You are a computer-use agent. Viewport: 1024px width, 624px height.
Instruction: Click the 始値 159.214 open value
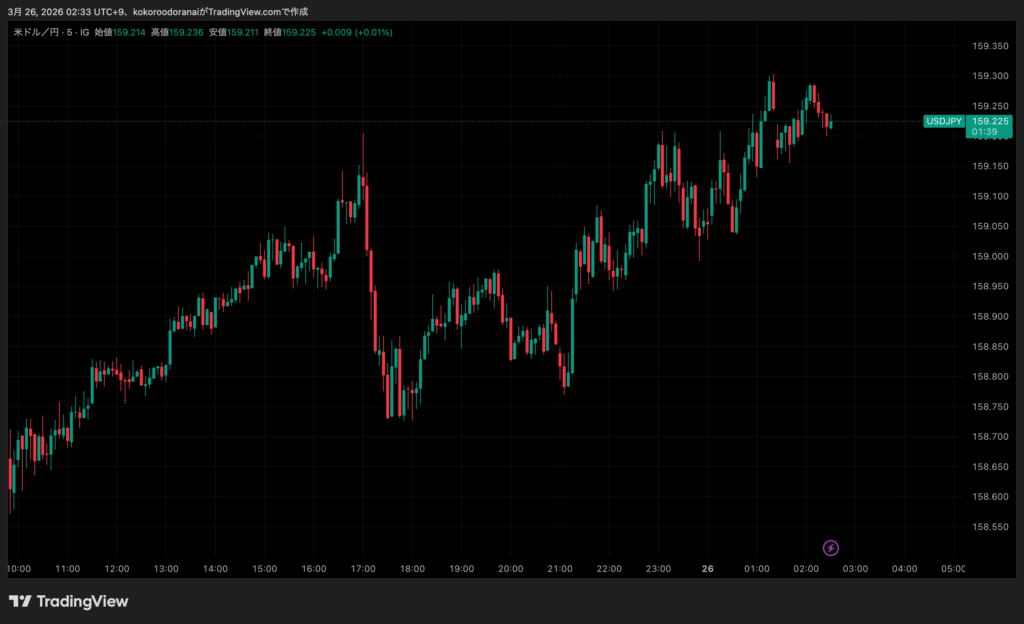point(120,32)
